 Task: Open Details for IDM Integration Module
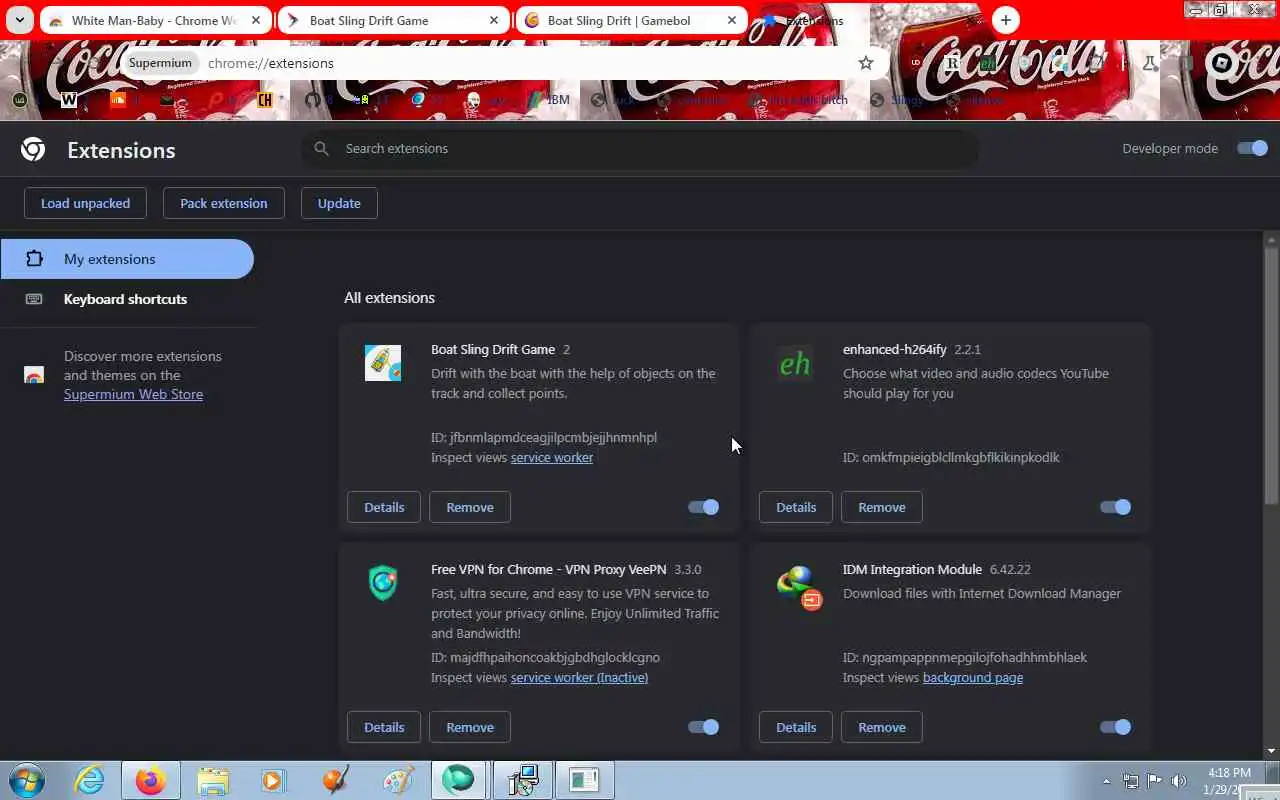(796, 727)
